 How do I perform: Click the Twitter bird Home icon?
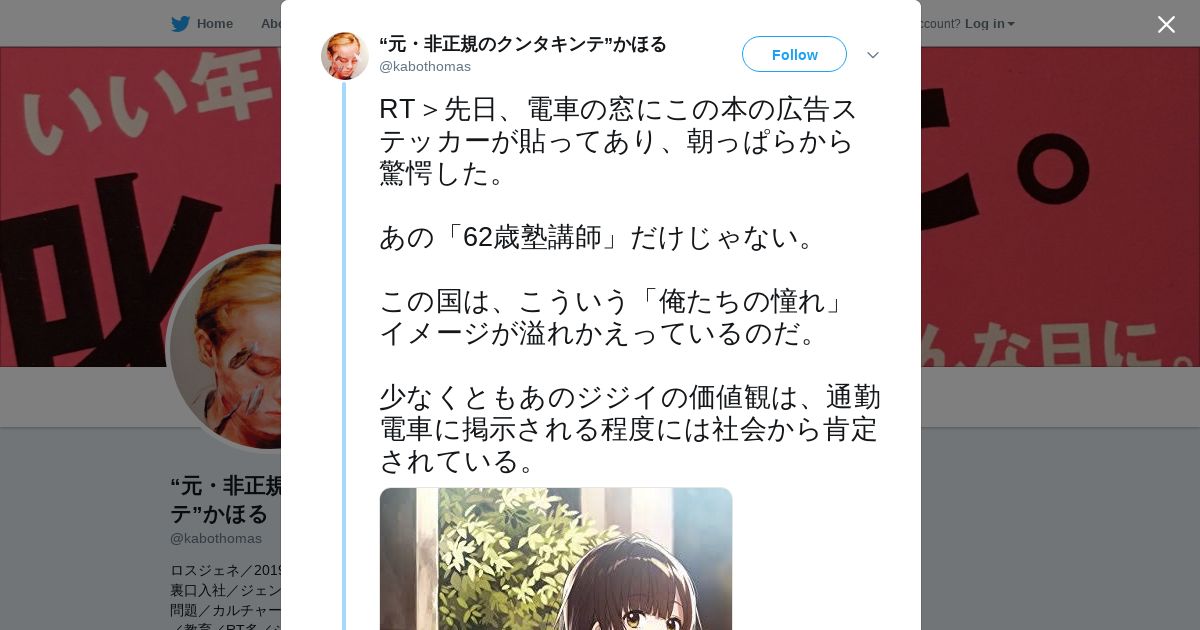tap(180, 24)
